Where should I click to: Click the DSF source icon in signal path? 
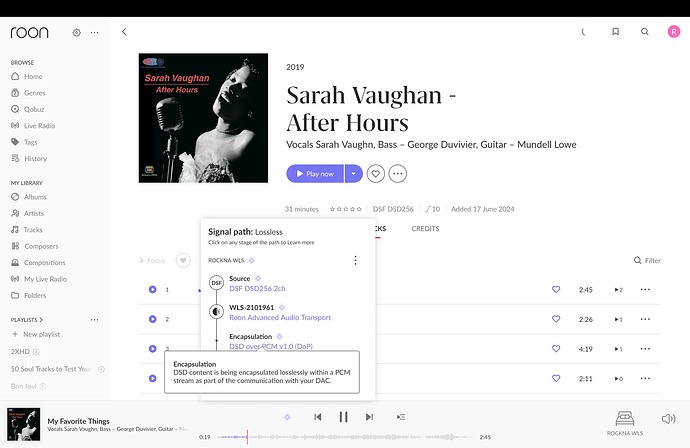217,283
